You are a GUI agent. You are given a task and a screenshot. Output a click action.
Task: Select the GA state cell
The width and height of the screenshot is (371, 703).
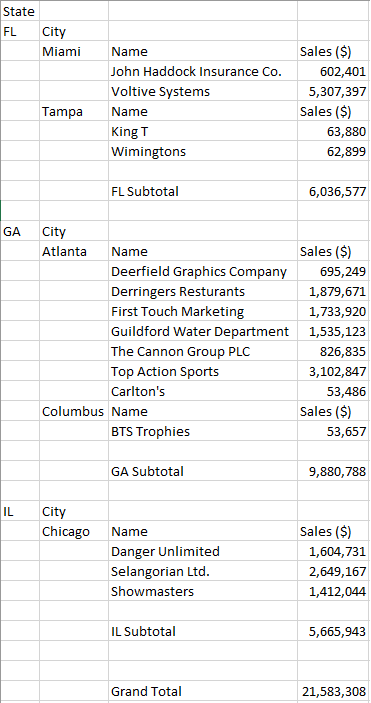20,231
